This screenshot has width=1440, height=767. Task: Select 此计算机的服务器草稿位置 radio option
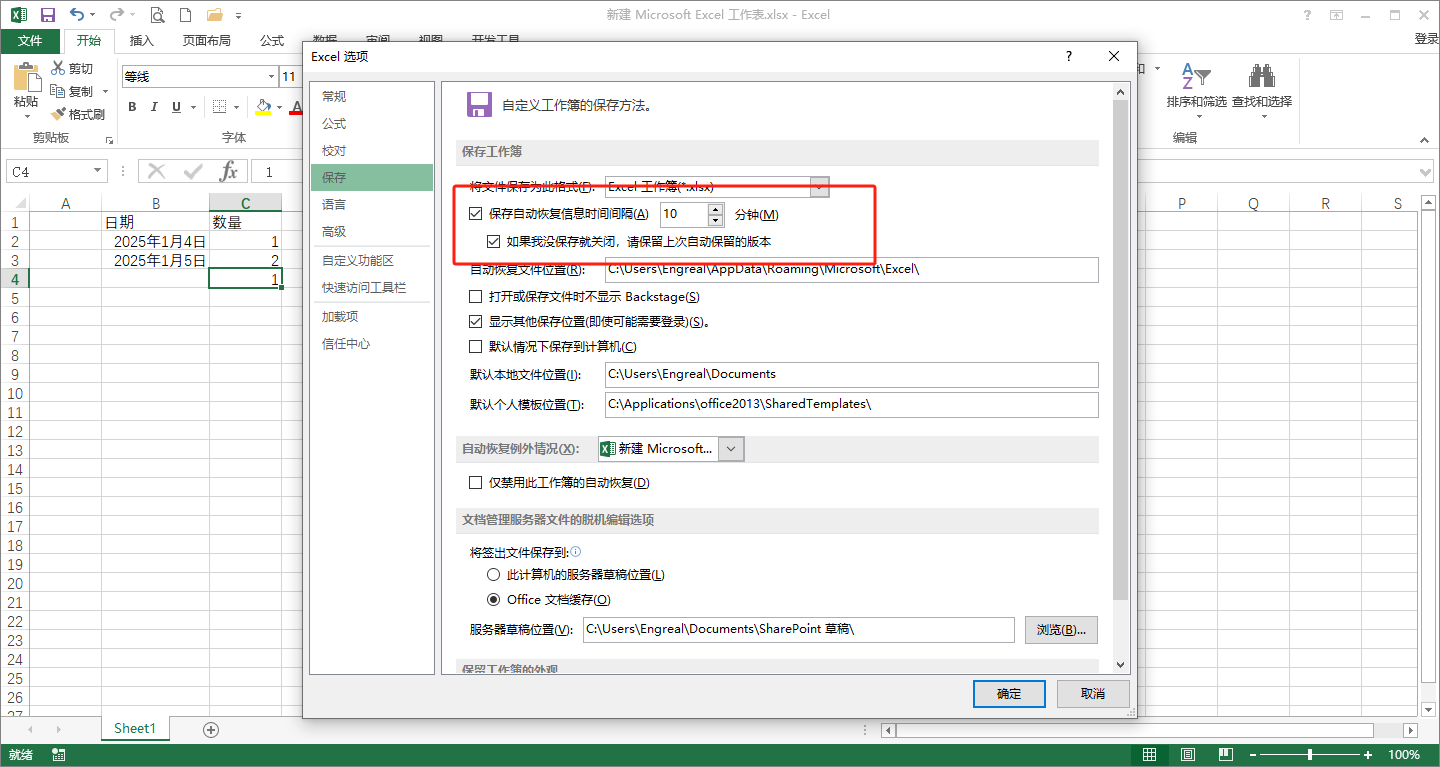coord(493,575)
